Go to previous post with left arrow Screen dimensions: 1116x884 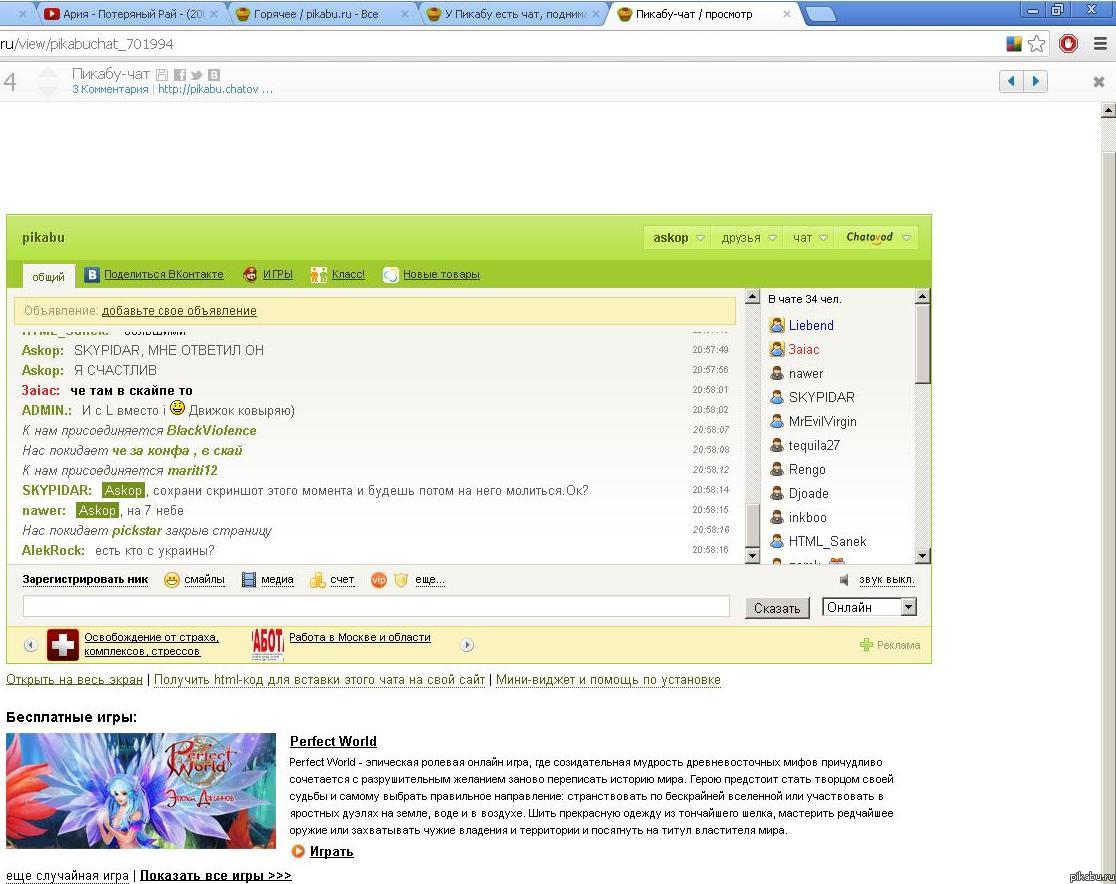coord(1011,81)
